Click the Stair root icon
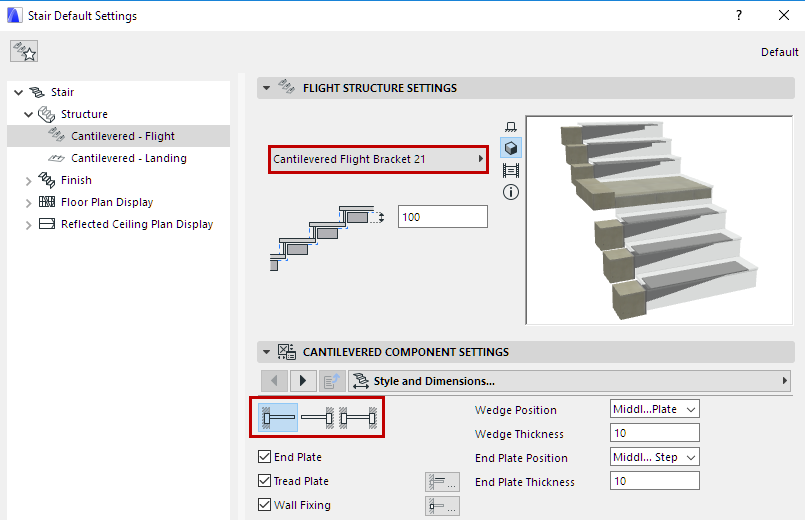805x520 pixels. (37, 92)
